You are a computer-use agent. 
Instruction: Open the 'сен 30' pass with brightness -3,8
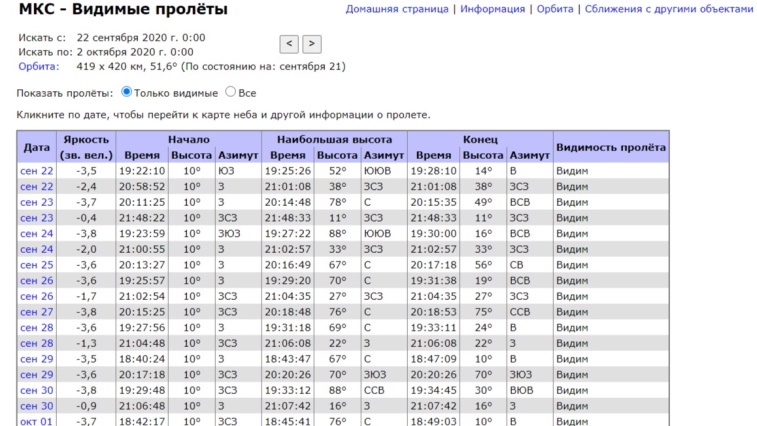pos(37,390)
